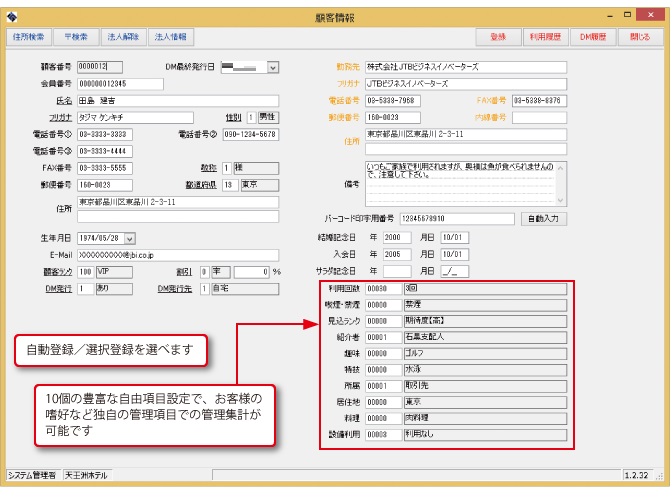Click the DM発行 code field
Image resolution: width=672 pixels, height=500 pixels.
coord(86,289)
